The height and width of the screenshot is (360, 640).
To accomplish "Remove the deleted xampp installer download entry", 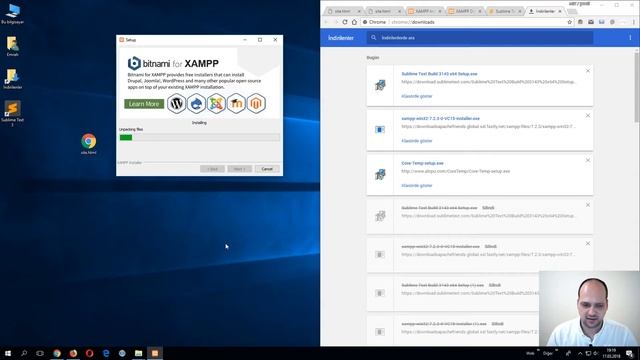I will pos(588,244).
